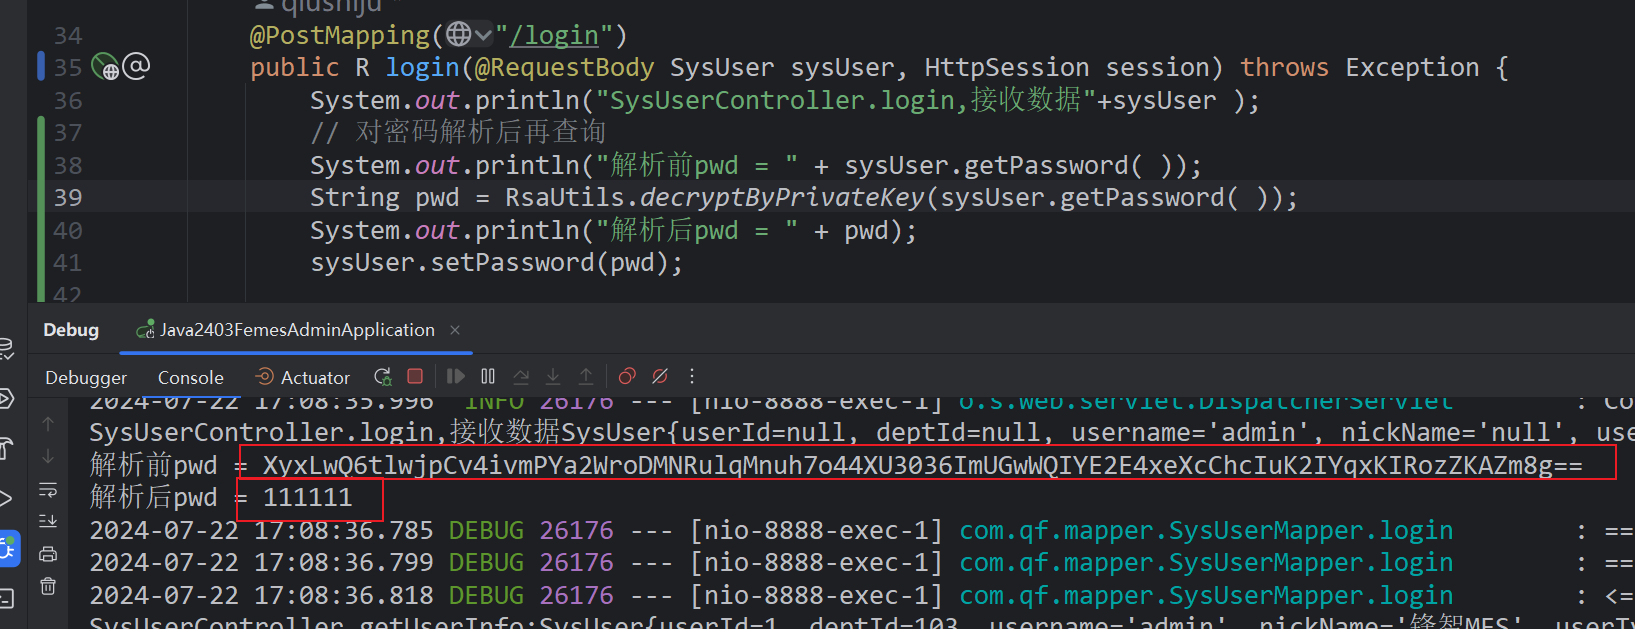
Task: Open more debug options (three dots)
Action: (x=692, y=376)
